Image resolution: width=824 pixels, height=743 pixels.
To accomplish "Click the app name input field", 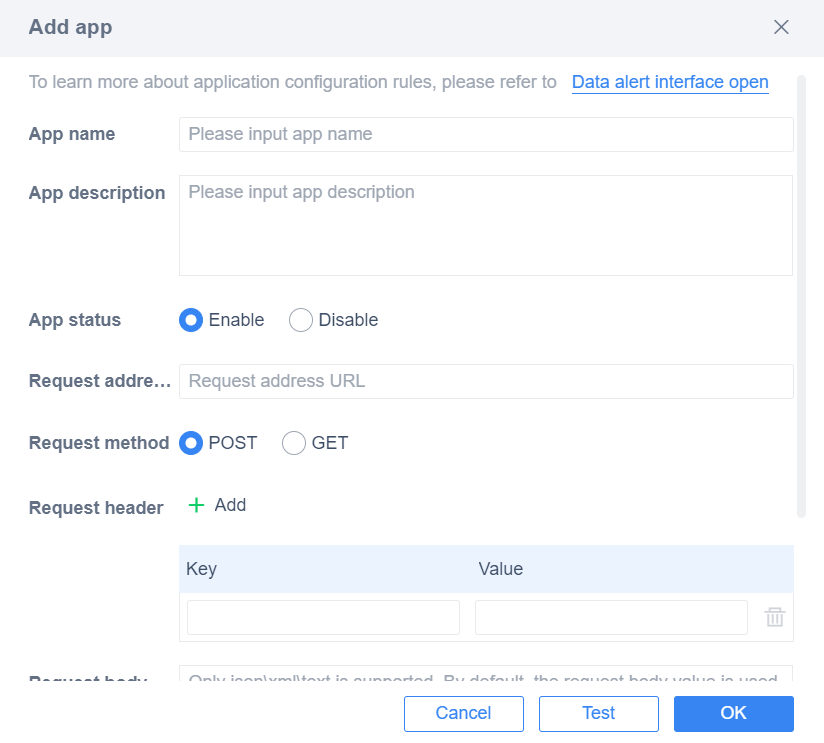I will (x=486, y=134).
